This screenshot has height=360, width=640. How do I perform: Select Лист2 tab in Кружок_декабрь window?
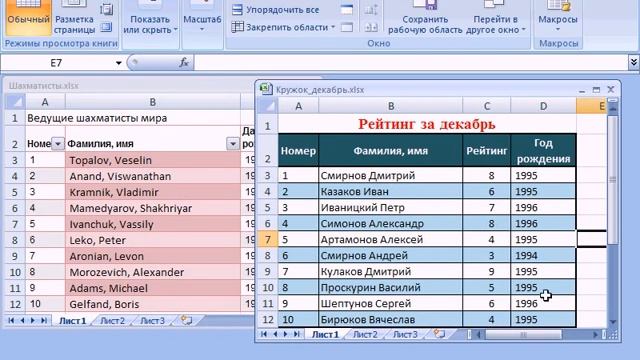pos(365,335)
